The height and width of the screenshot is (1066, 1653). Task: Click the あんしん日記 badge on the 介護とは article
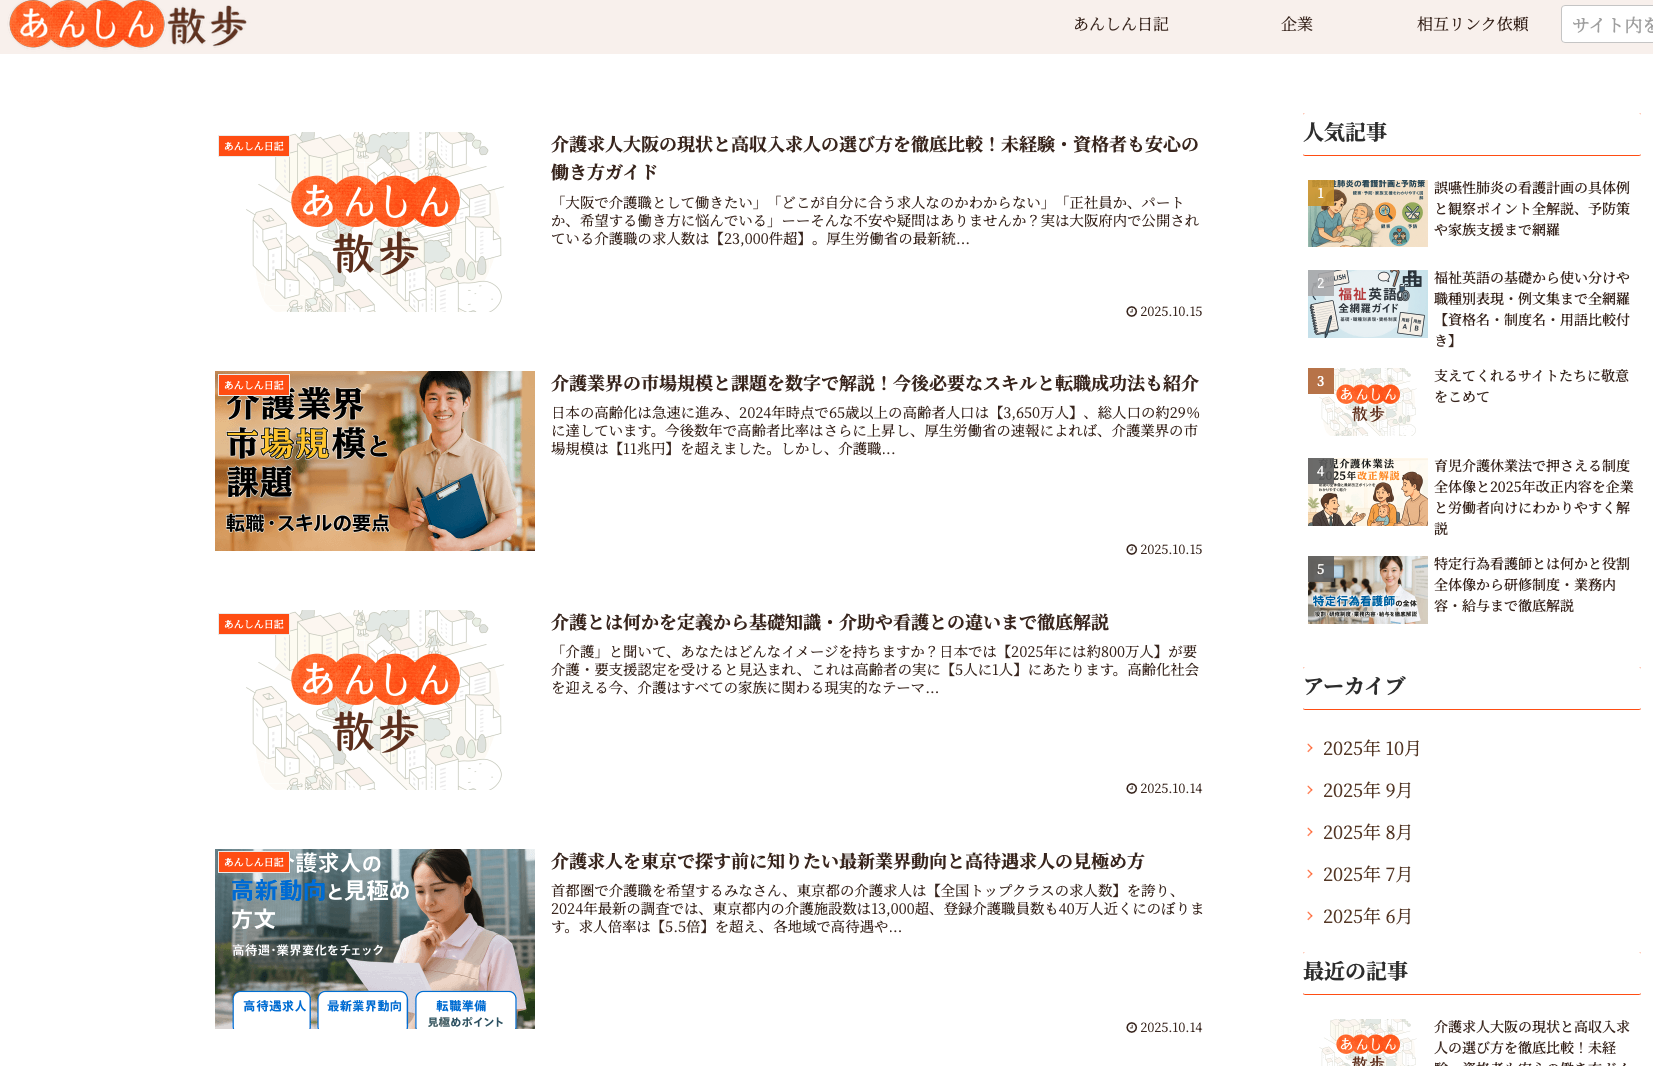click(x=254, y=624)
